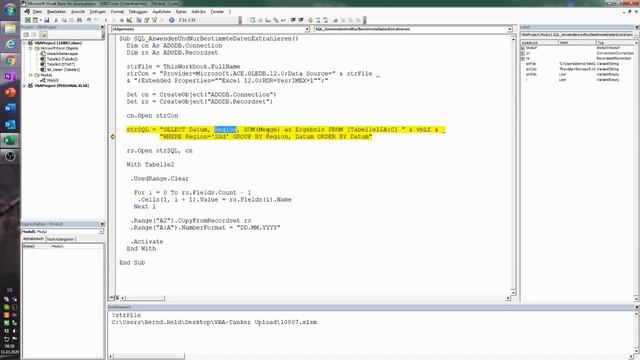The image size is (640, 360).
Task: Click the Find binoculars toolbar icon
Action: 79,20
